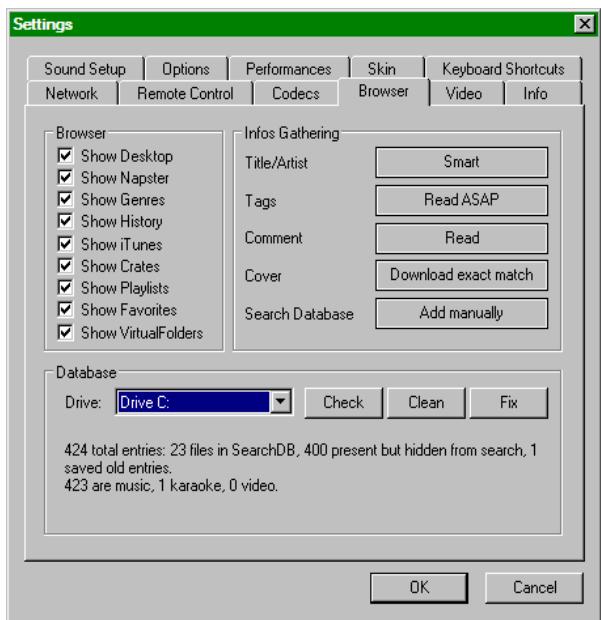Close the Settings window

pos(585,24)
